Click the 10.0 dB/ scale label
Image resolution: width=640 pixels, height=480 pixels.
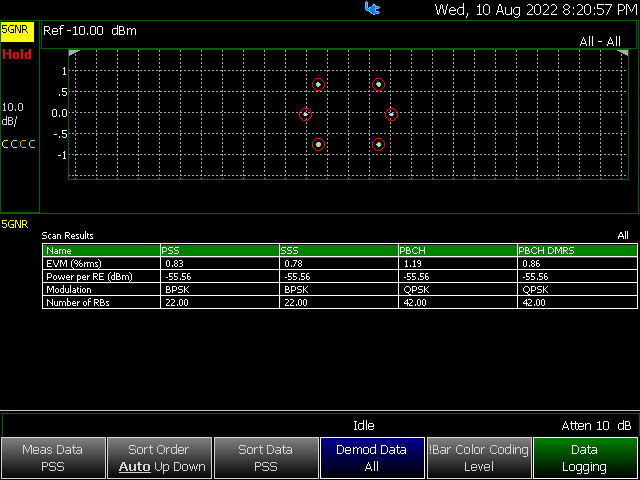[13, 114]
